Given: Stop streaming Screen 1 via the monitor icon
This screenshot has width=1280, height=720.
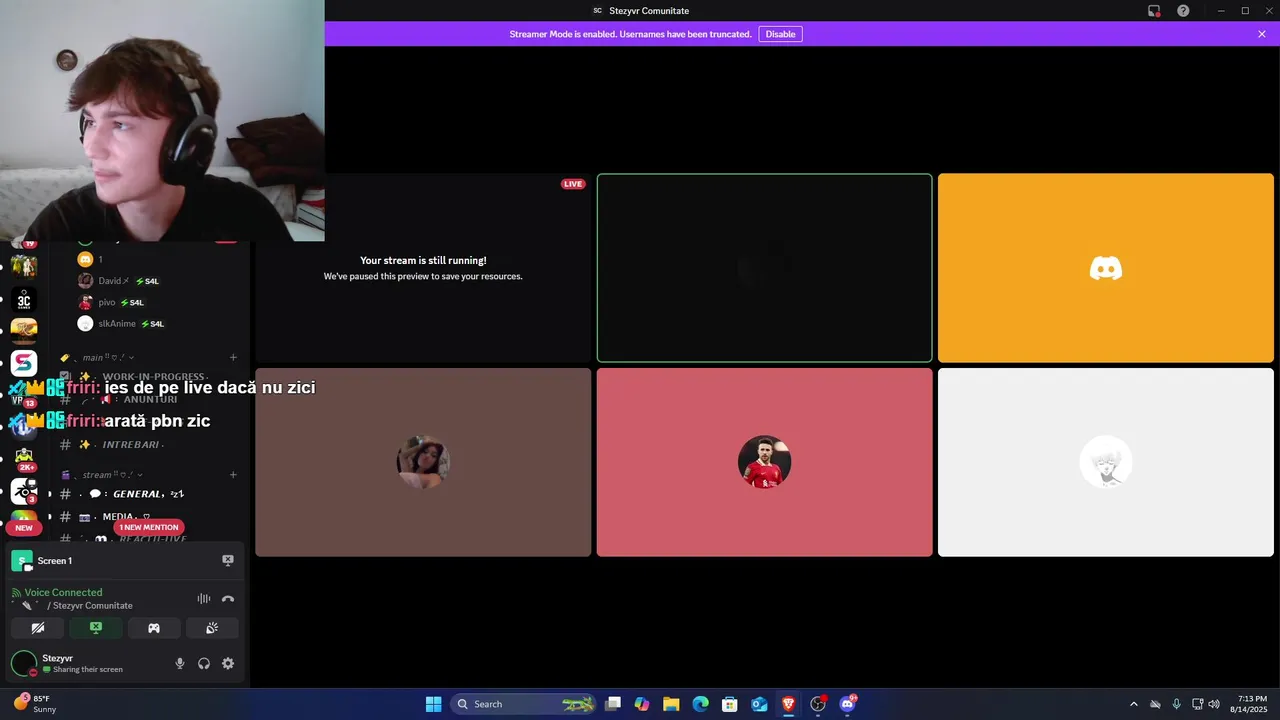Looking at the screenshot, I should tap(228, 561).
